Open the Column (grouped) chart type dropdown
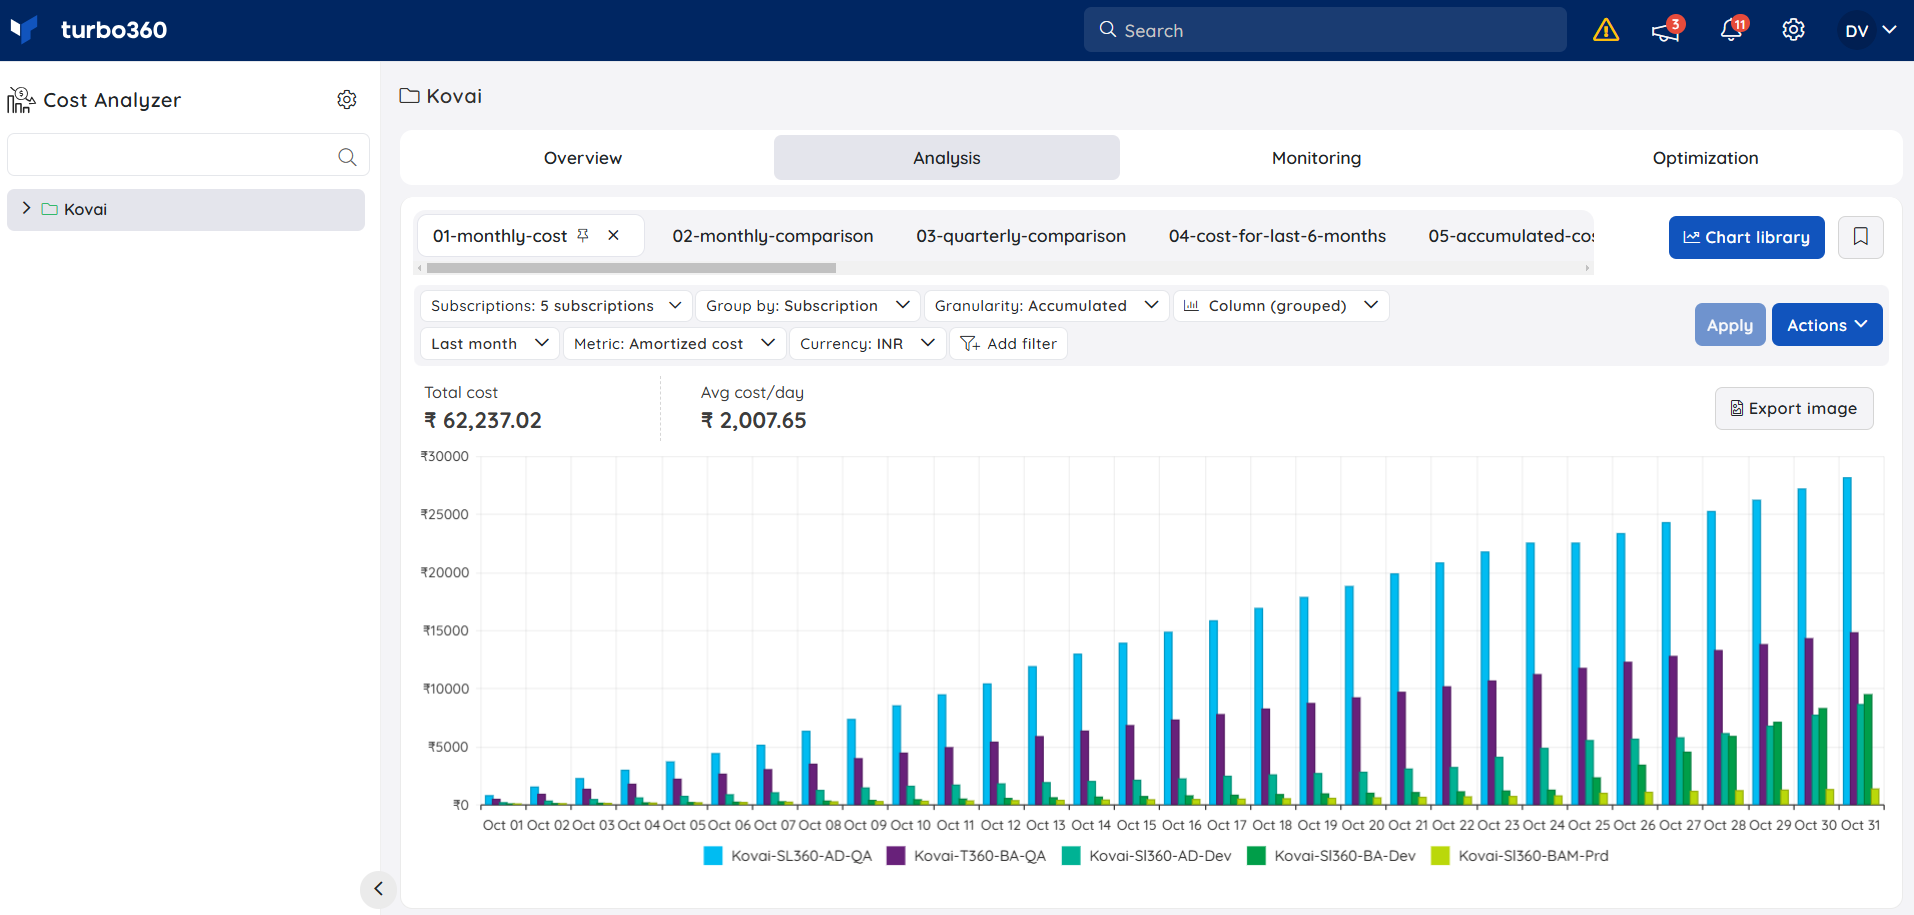The image size is (1914, 915). [1281, 305]
